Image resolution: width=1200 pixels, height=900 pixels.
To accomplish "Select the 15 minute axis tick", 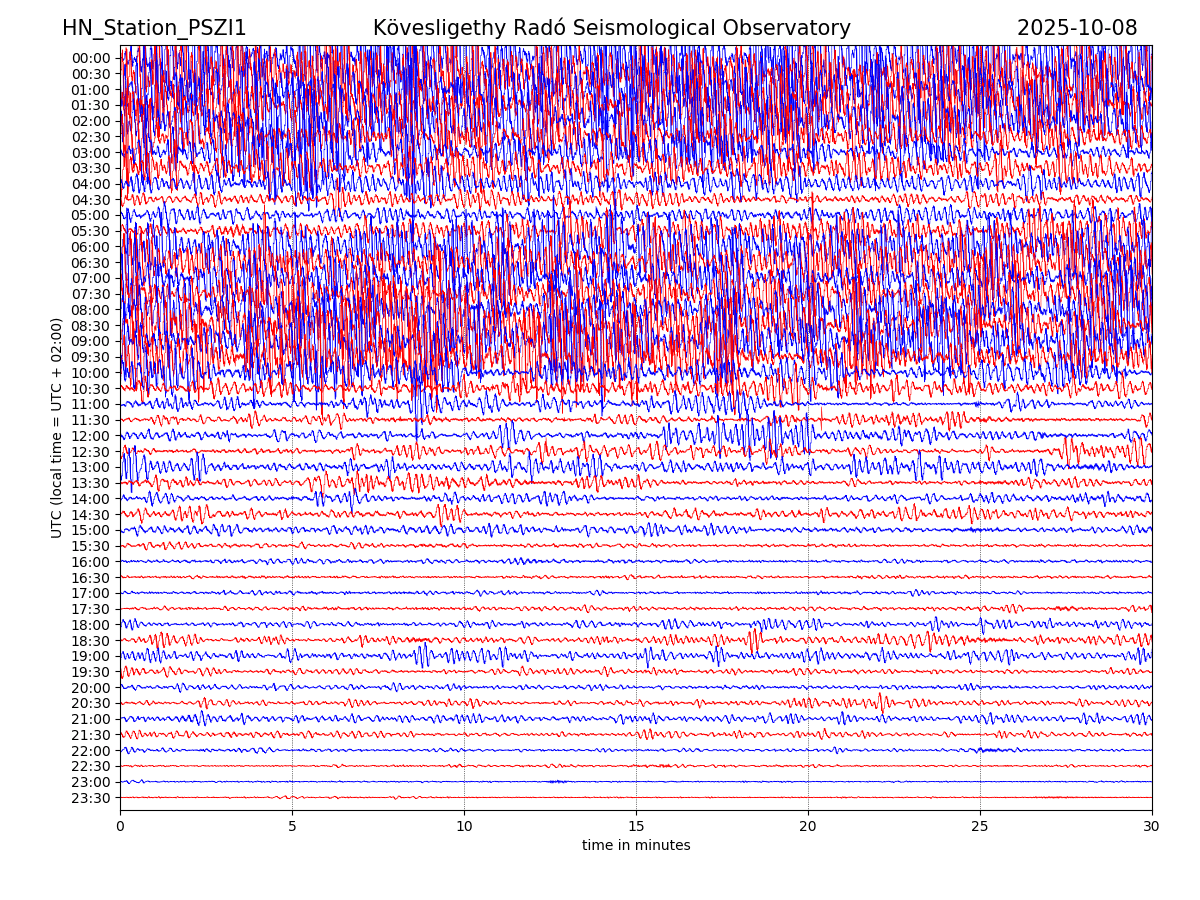I will click(x=636, y=826).
